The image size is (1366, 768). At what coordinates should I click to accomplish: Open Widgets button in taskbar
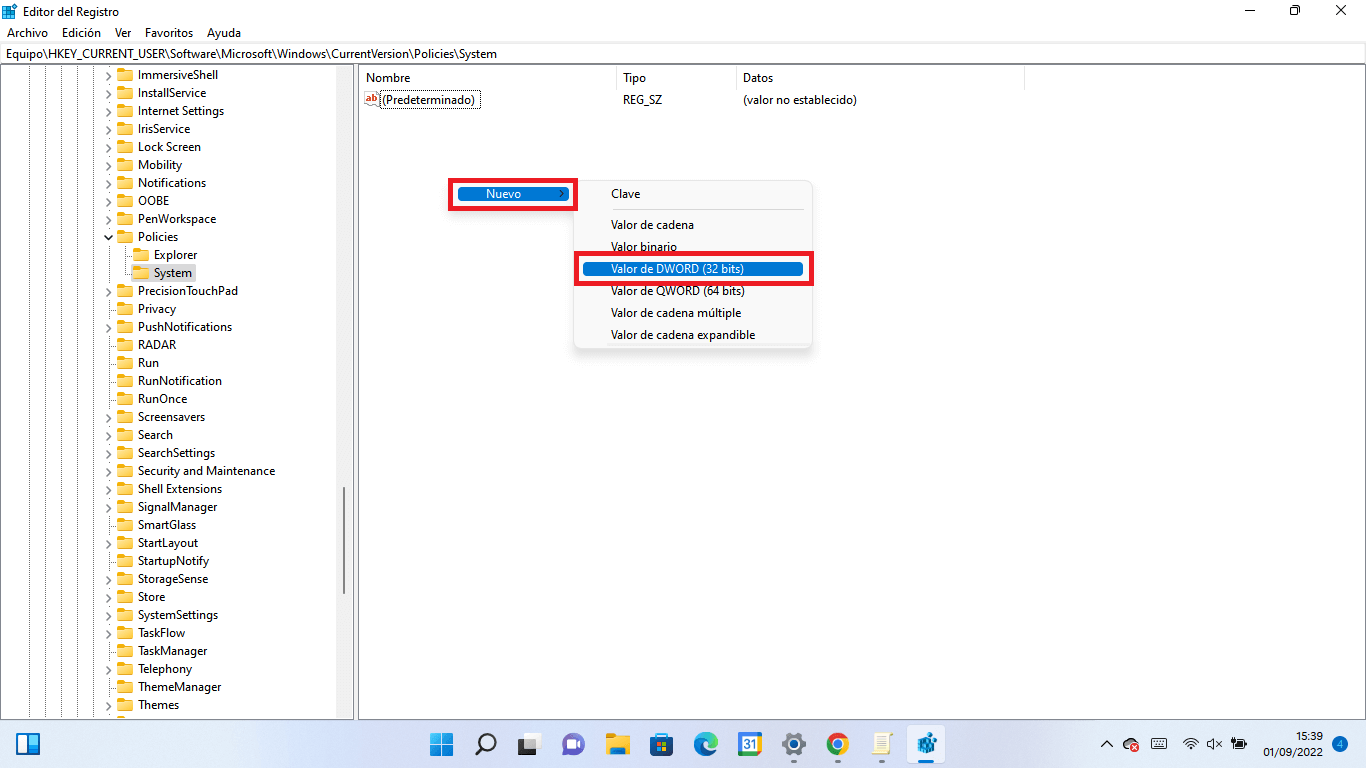coord(28,744)
